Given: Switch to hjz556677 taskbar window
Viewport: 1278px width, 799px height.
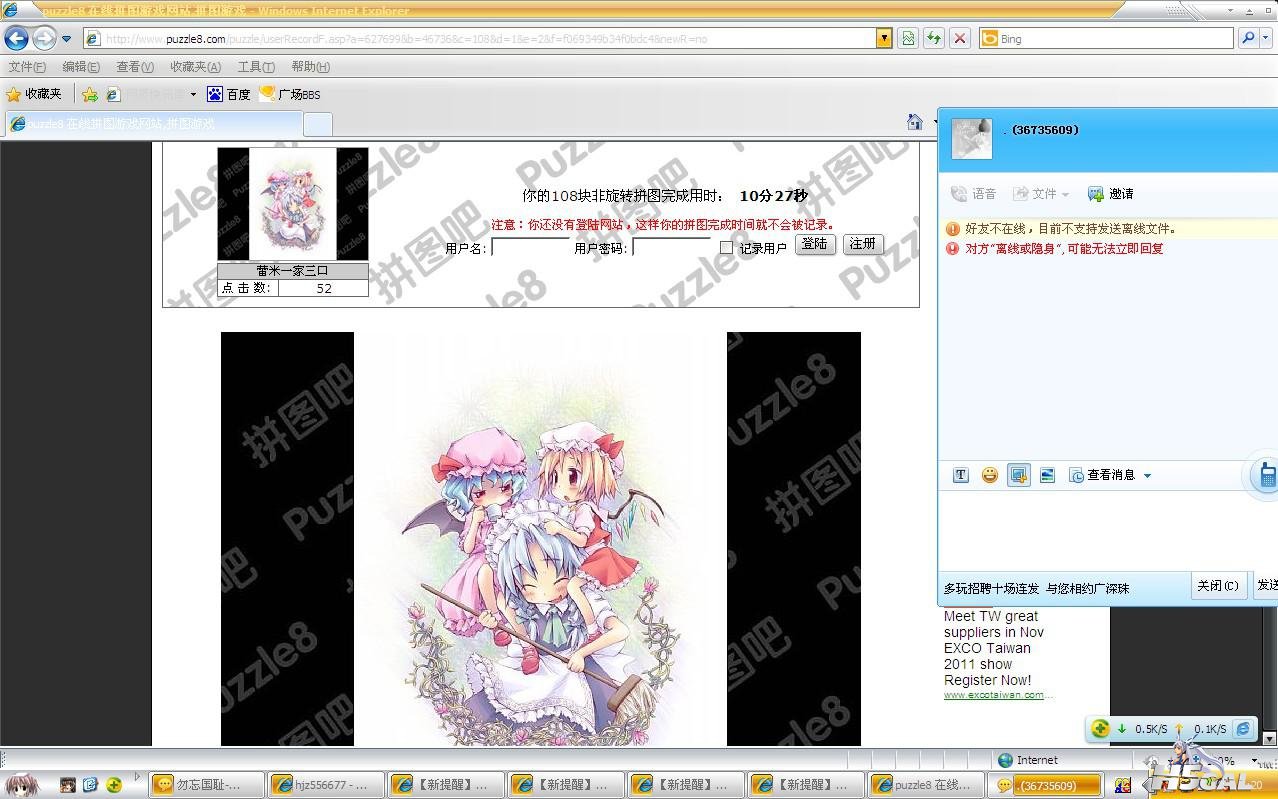Looking at the screenshot, I should (325, 785).
